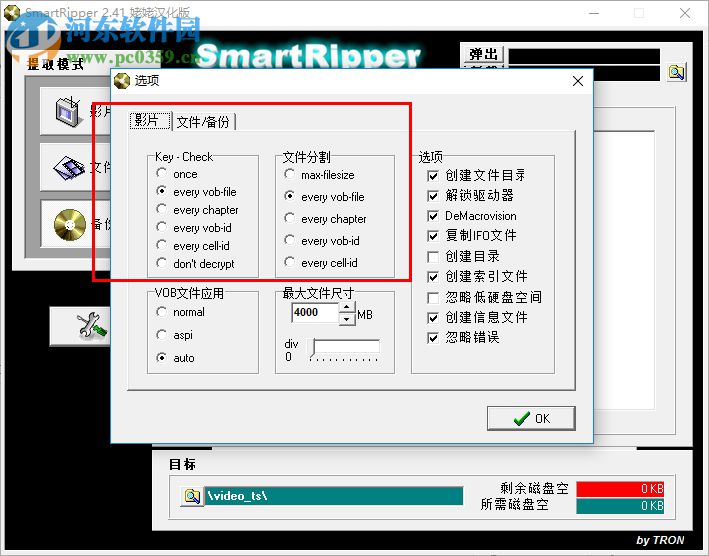Select Key-Check 'once' radio button
The height and width of the screenshot is (556, 709).
(161, 173)
